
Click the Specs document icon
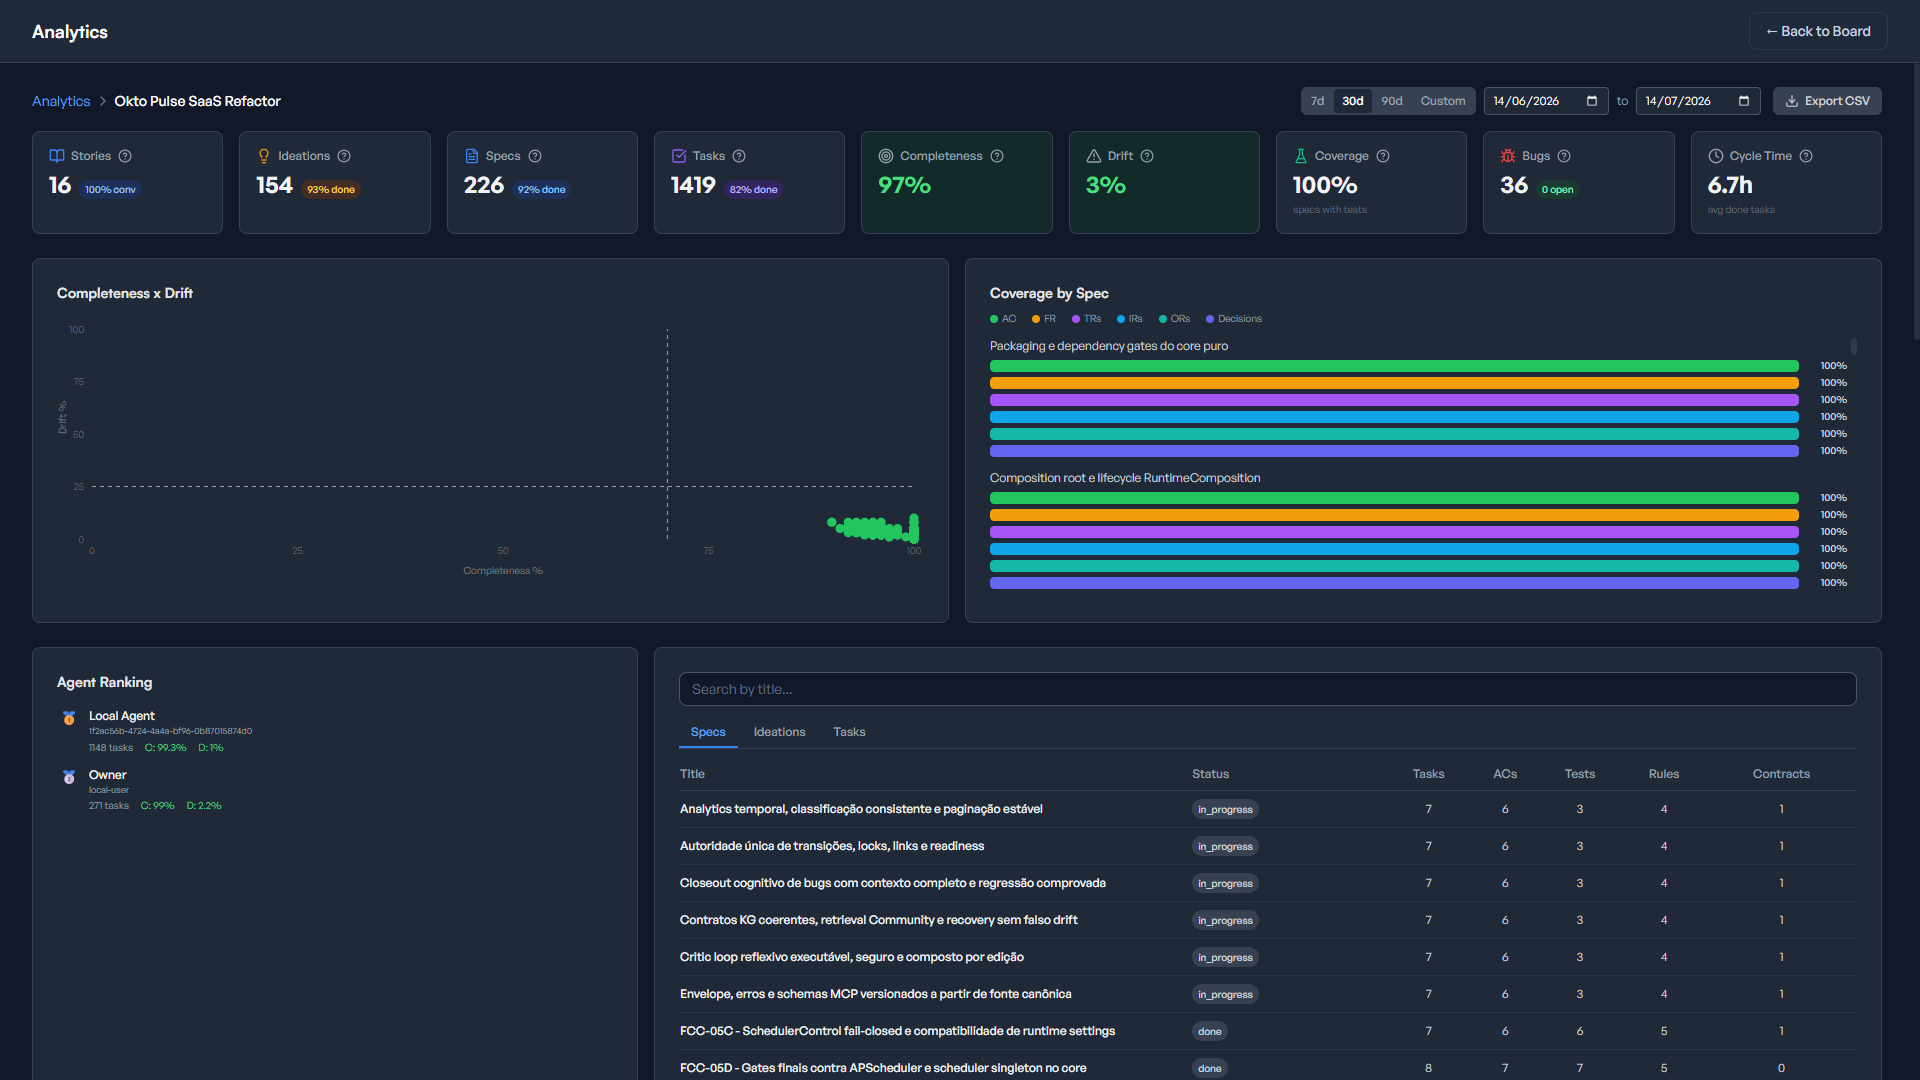[x=472, y=156]
